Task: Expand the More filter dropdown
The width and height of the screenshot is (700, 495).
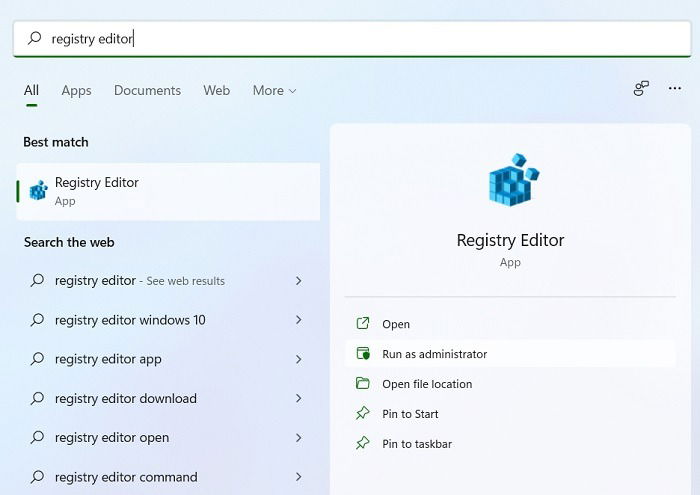Action: point(274,91)
